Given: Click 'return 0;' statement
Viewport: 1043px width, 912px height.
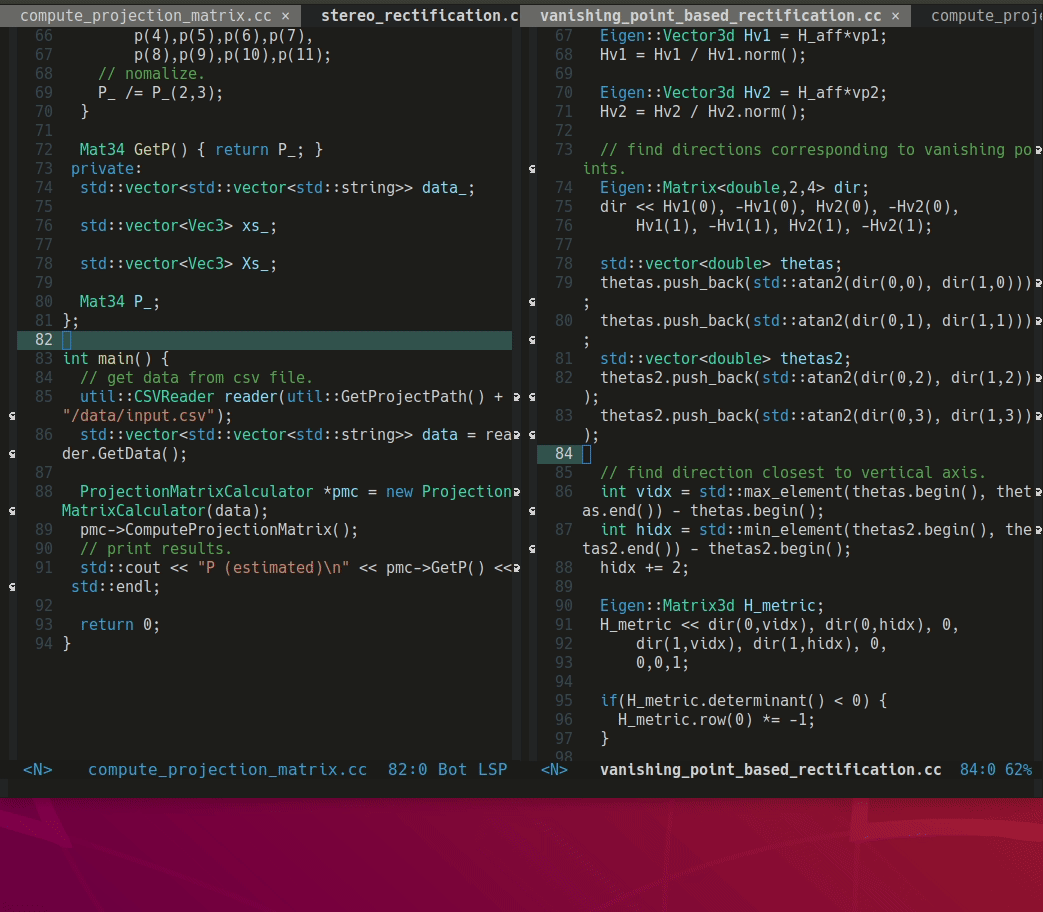Looking at the screenshot, I should [120, 625].
